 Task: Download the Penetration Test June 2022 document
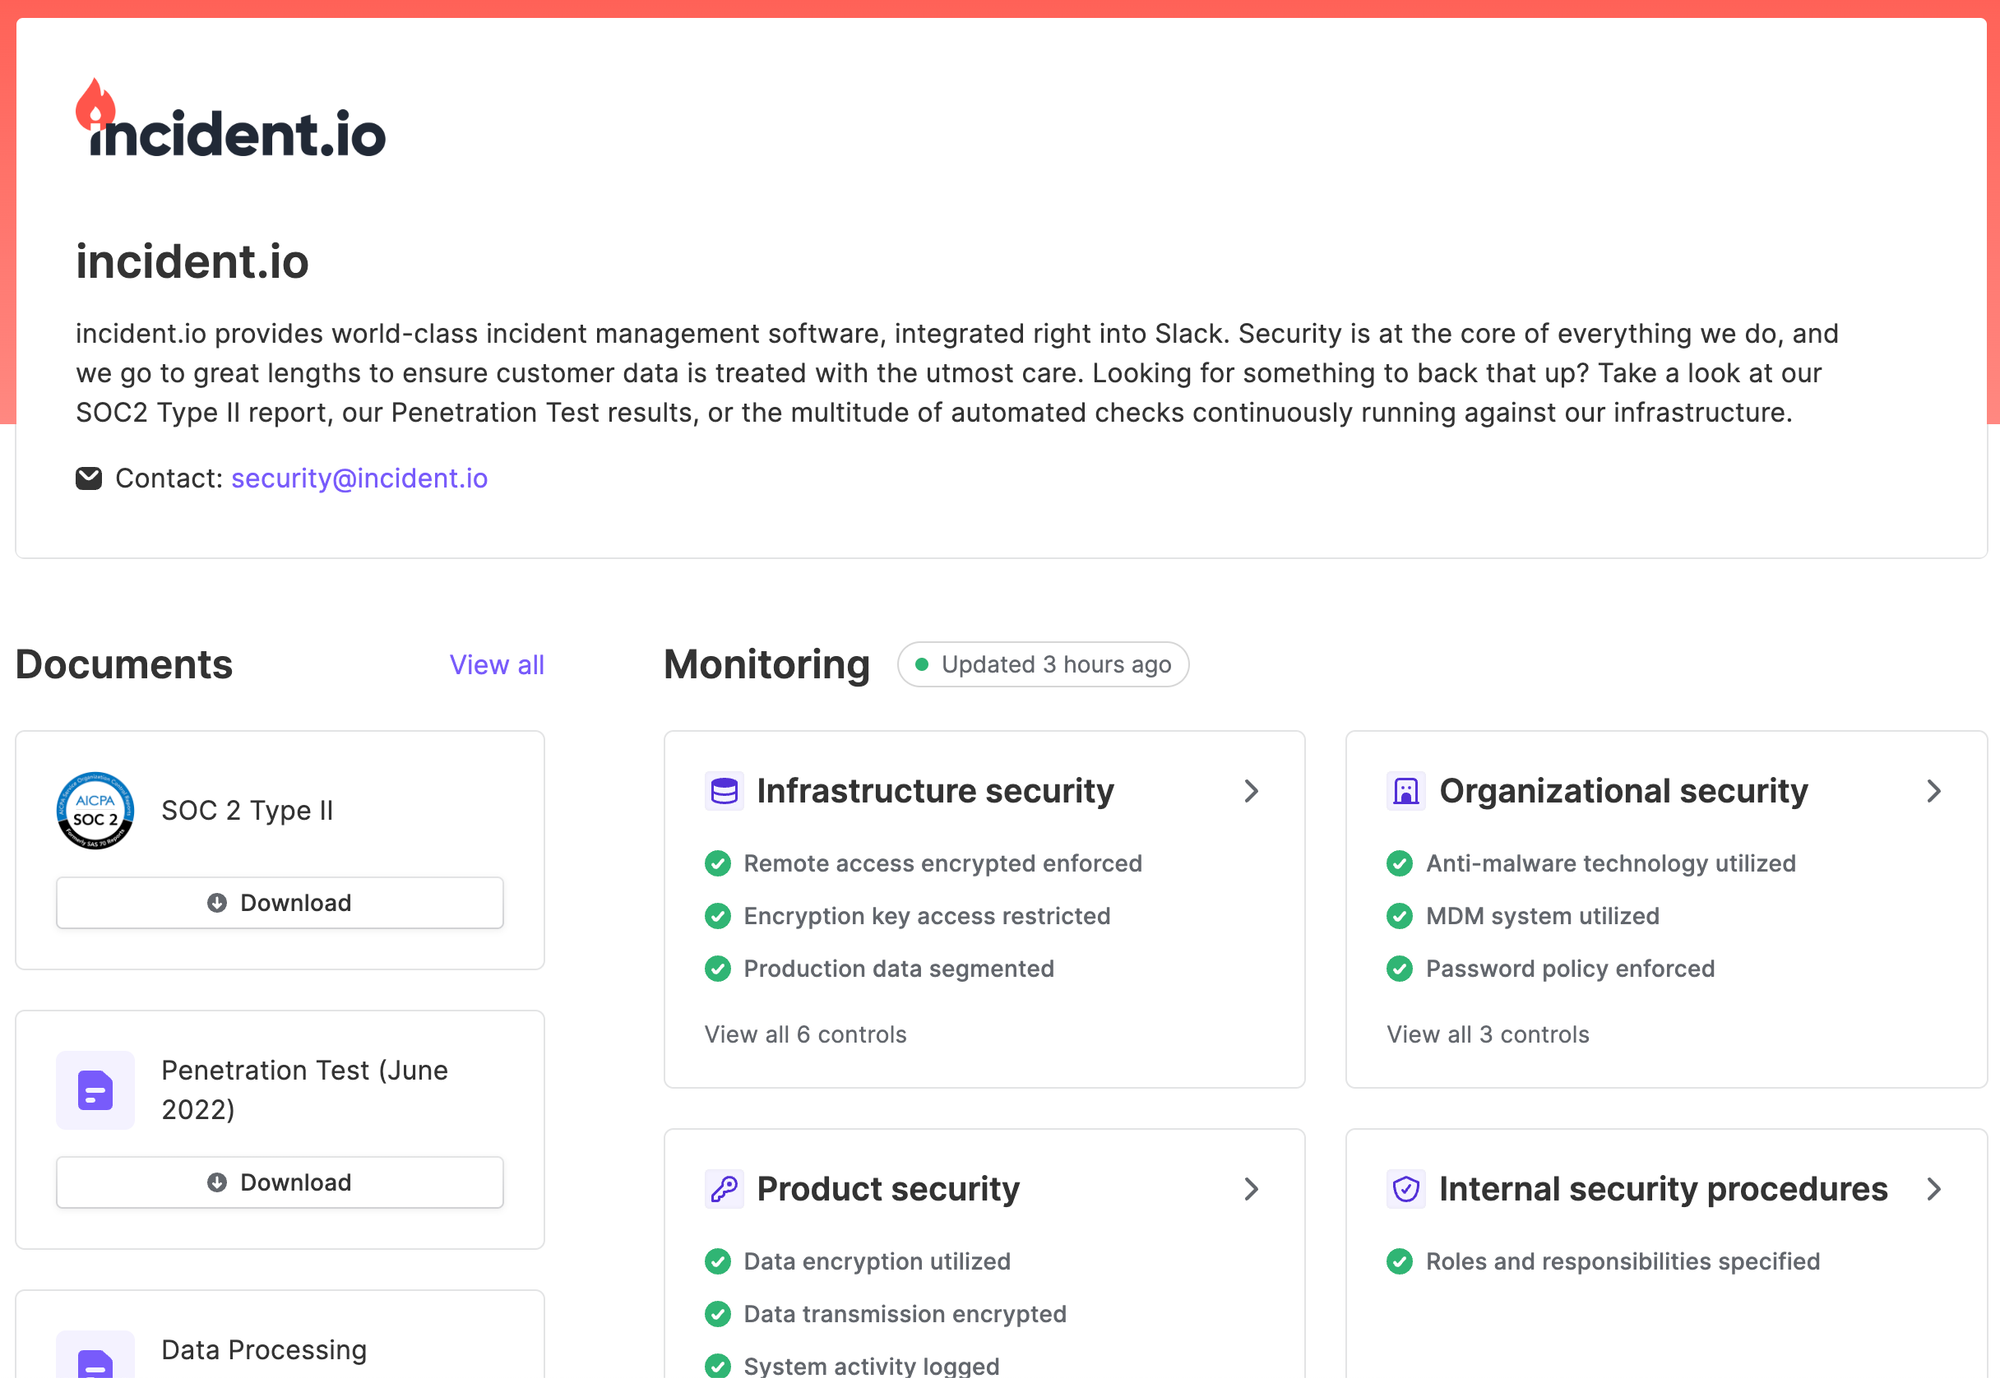[x=280, y=1182]
